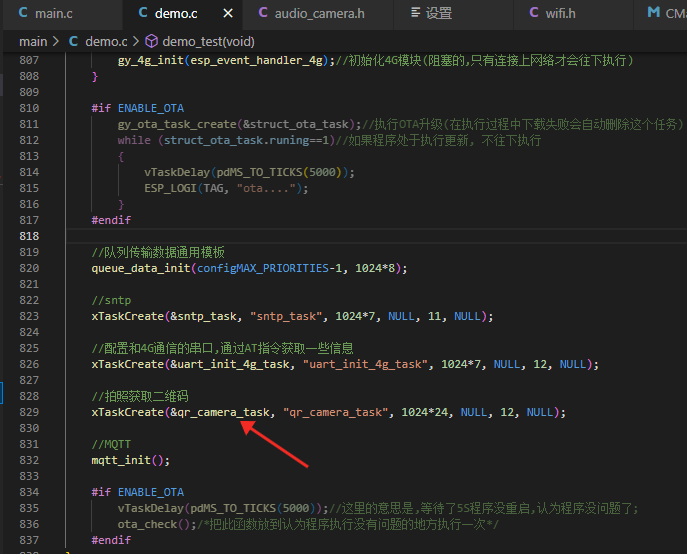Click the "uart_init_4g_task" string
This screenshot has width=687, height=554.
point(365,364)
